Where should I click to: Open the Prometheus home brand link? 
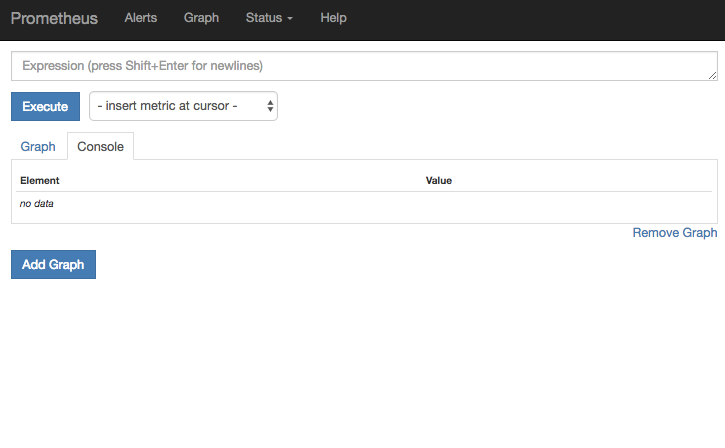[54, 18]
